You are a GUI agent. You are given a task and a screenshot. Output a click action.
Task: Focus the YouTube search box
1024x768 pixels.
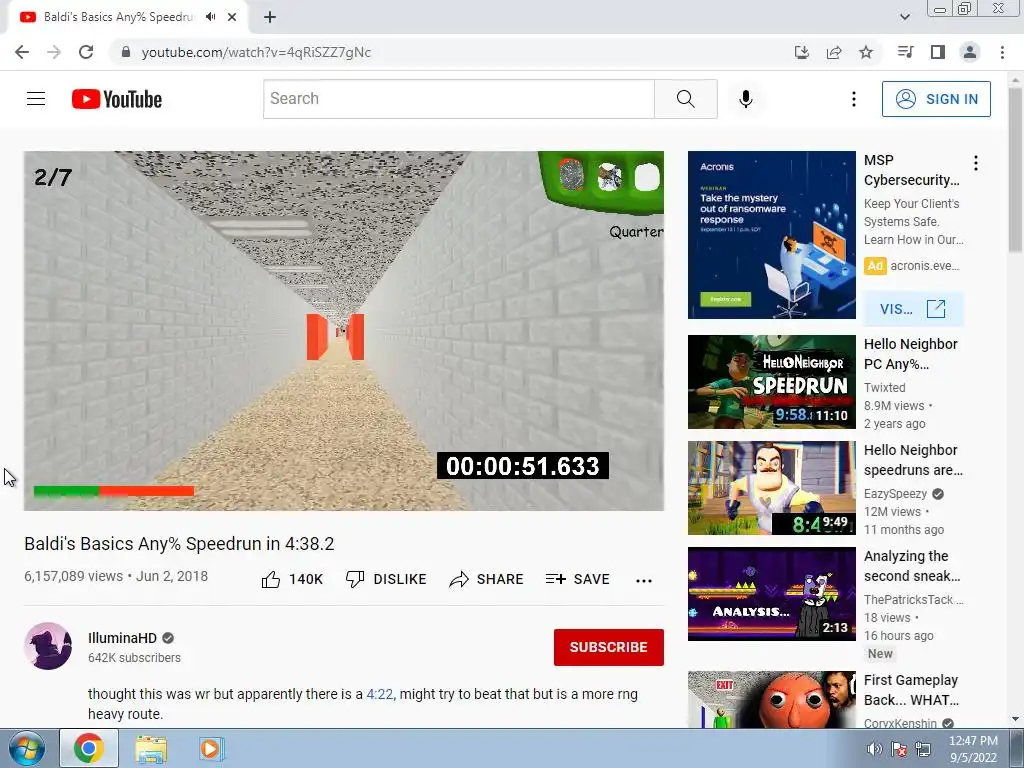click(x=458, y=99)
